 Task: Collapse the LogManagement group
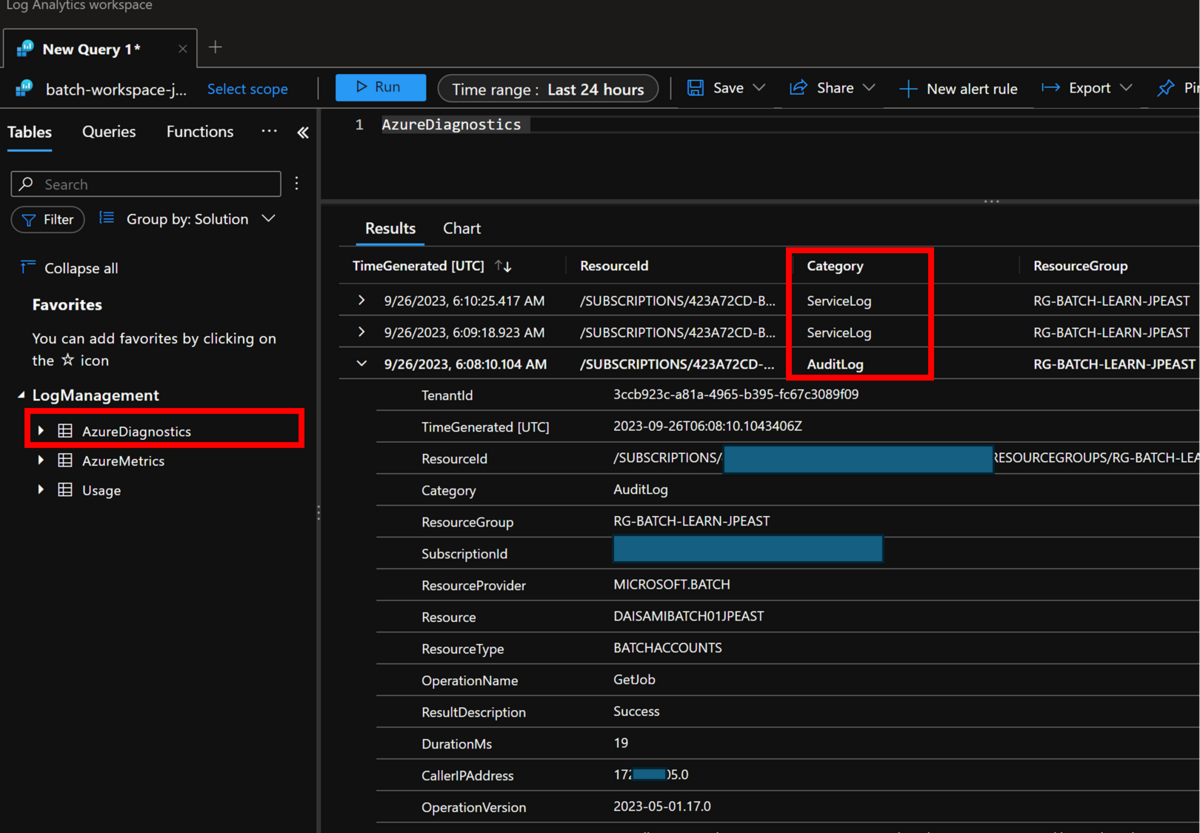(x=22, y=396)
